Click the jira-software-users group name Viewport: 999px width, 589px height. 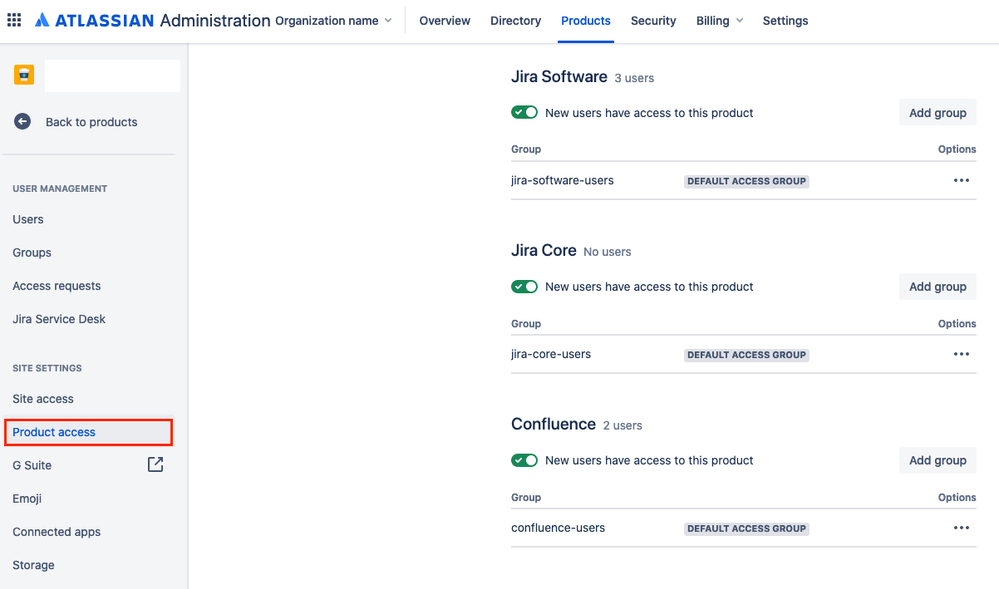(x=563, y=180)
